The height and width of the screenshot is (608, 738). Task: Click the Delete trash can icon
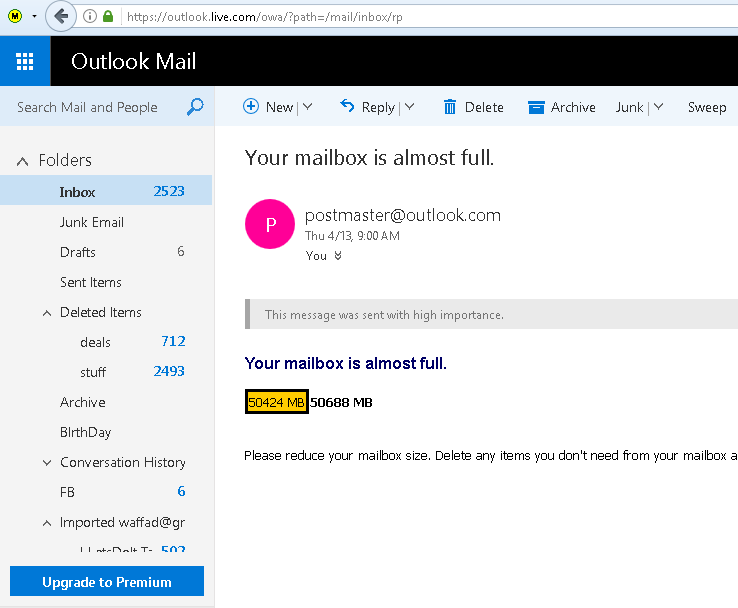(x=450, y=107)
